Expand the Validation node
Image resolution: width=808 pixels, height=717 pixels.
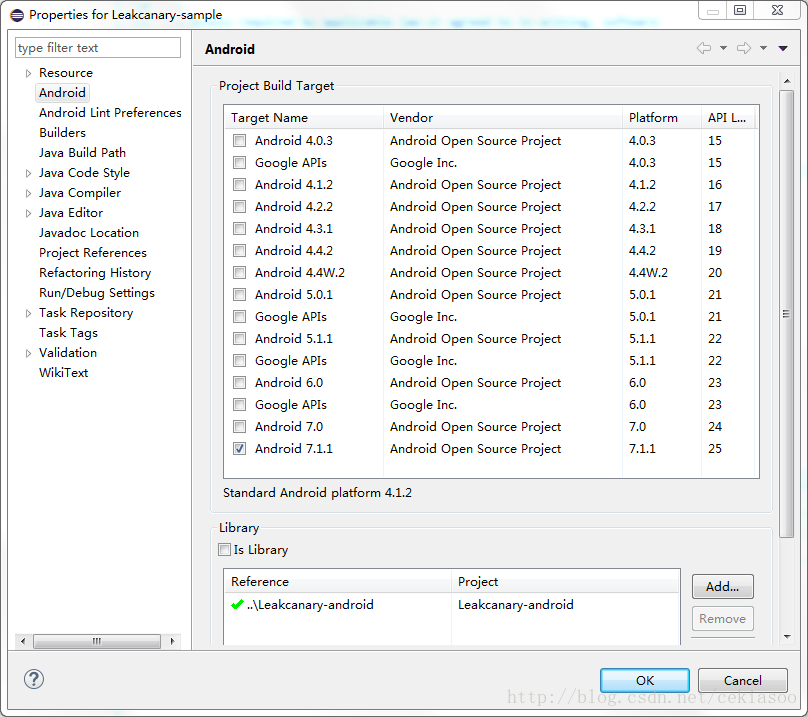pyautogui.click(x=28, y=353)
